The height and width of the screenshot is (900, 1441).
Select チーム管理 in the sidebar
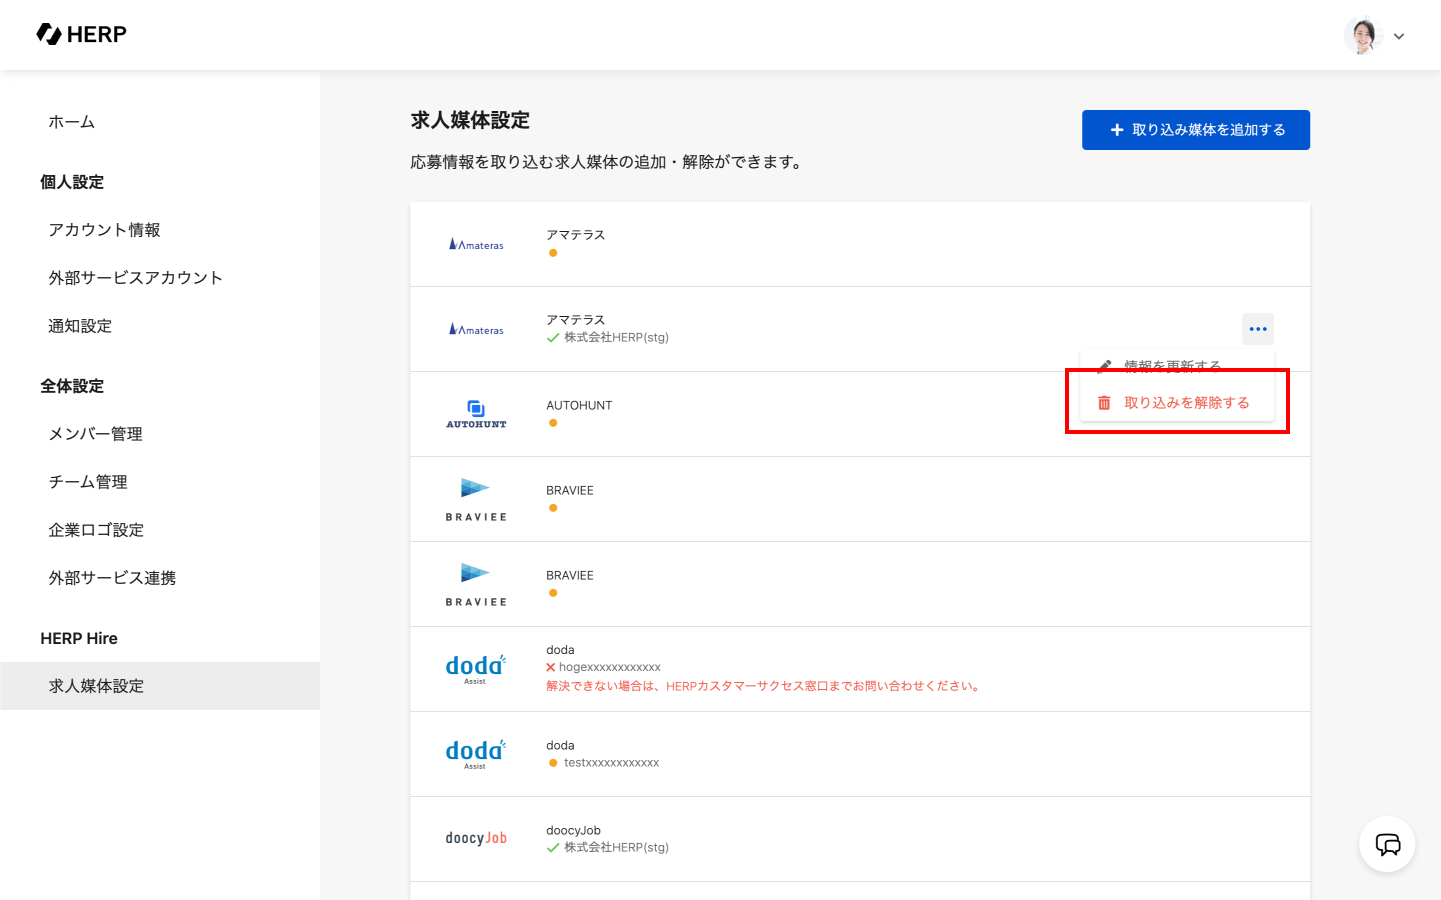[88, 482]
